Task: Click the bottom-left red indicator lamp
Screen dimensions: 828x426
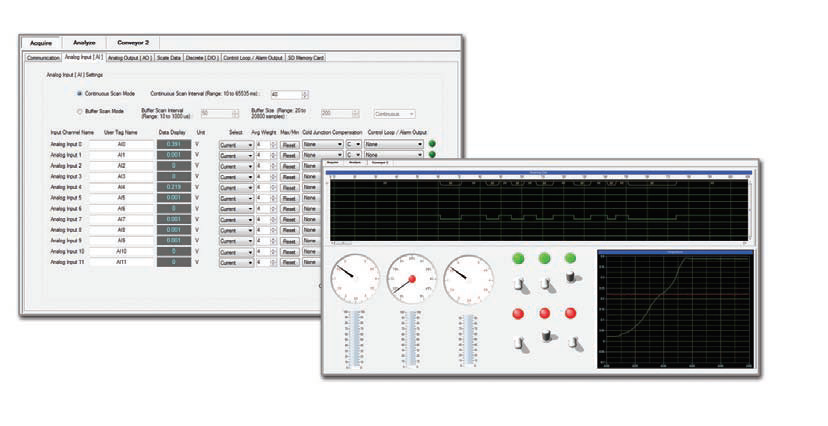Action: pos(519,313)
